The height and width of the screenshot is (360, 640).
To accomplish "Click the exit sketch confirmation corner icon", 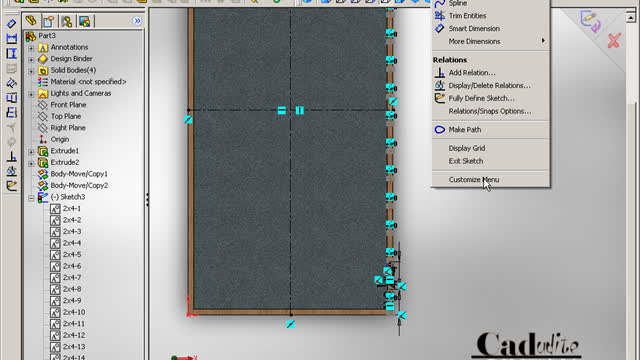I will pos(590,21).
